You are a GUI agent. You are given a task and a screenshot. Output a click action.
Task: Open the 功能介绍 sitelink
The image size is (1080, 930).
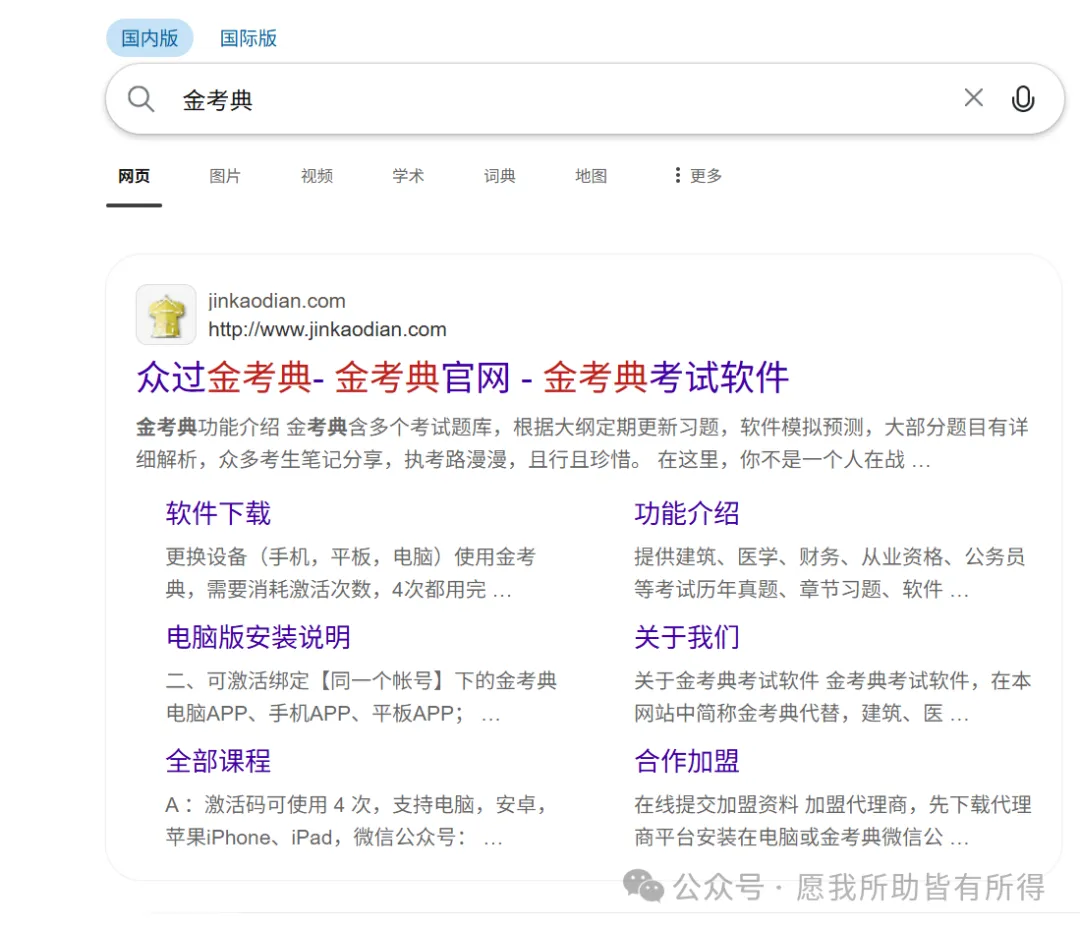(x=687, y=513)
